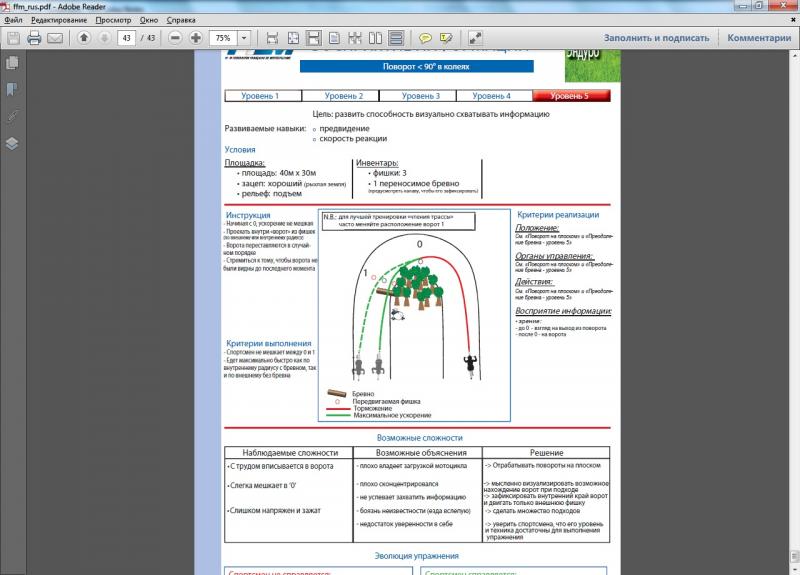The height and width of the screenshot is (575, 800).
Task: Add a sticky note comment icon
Action: coord(425,38)
